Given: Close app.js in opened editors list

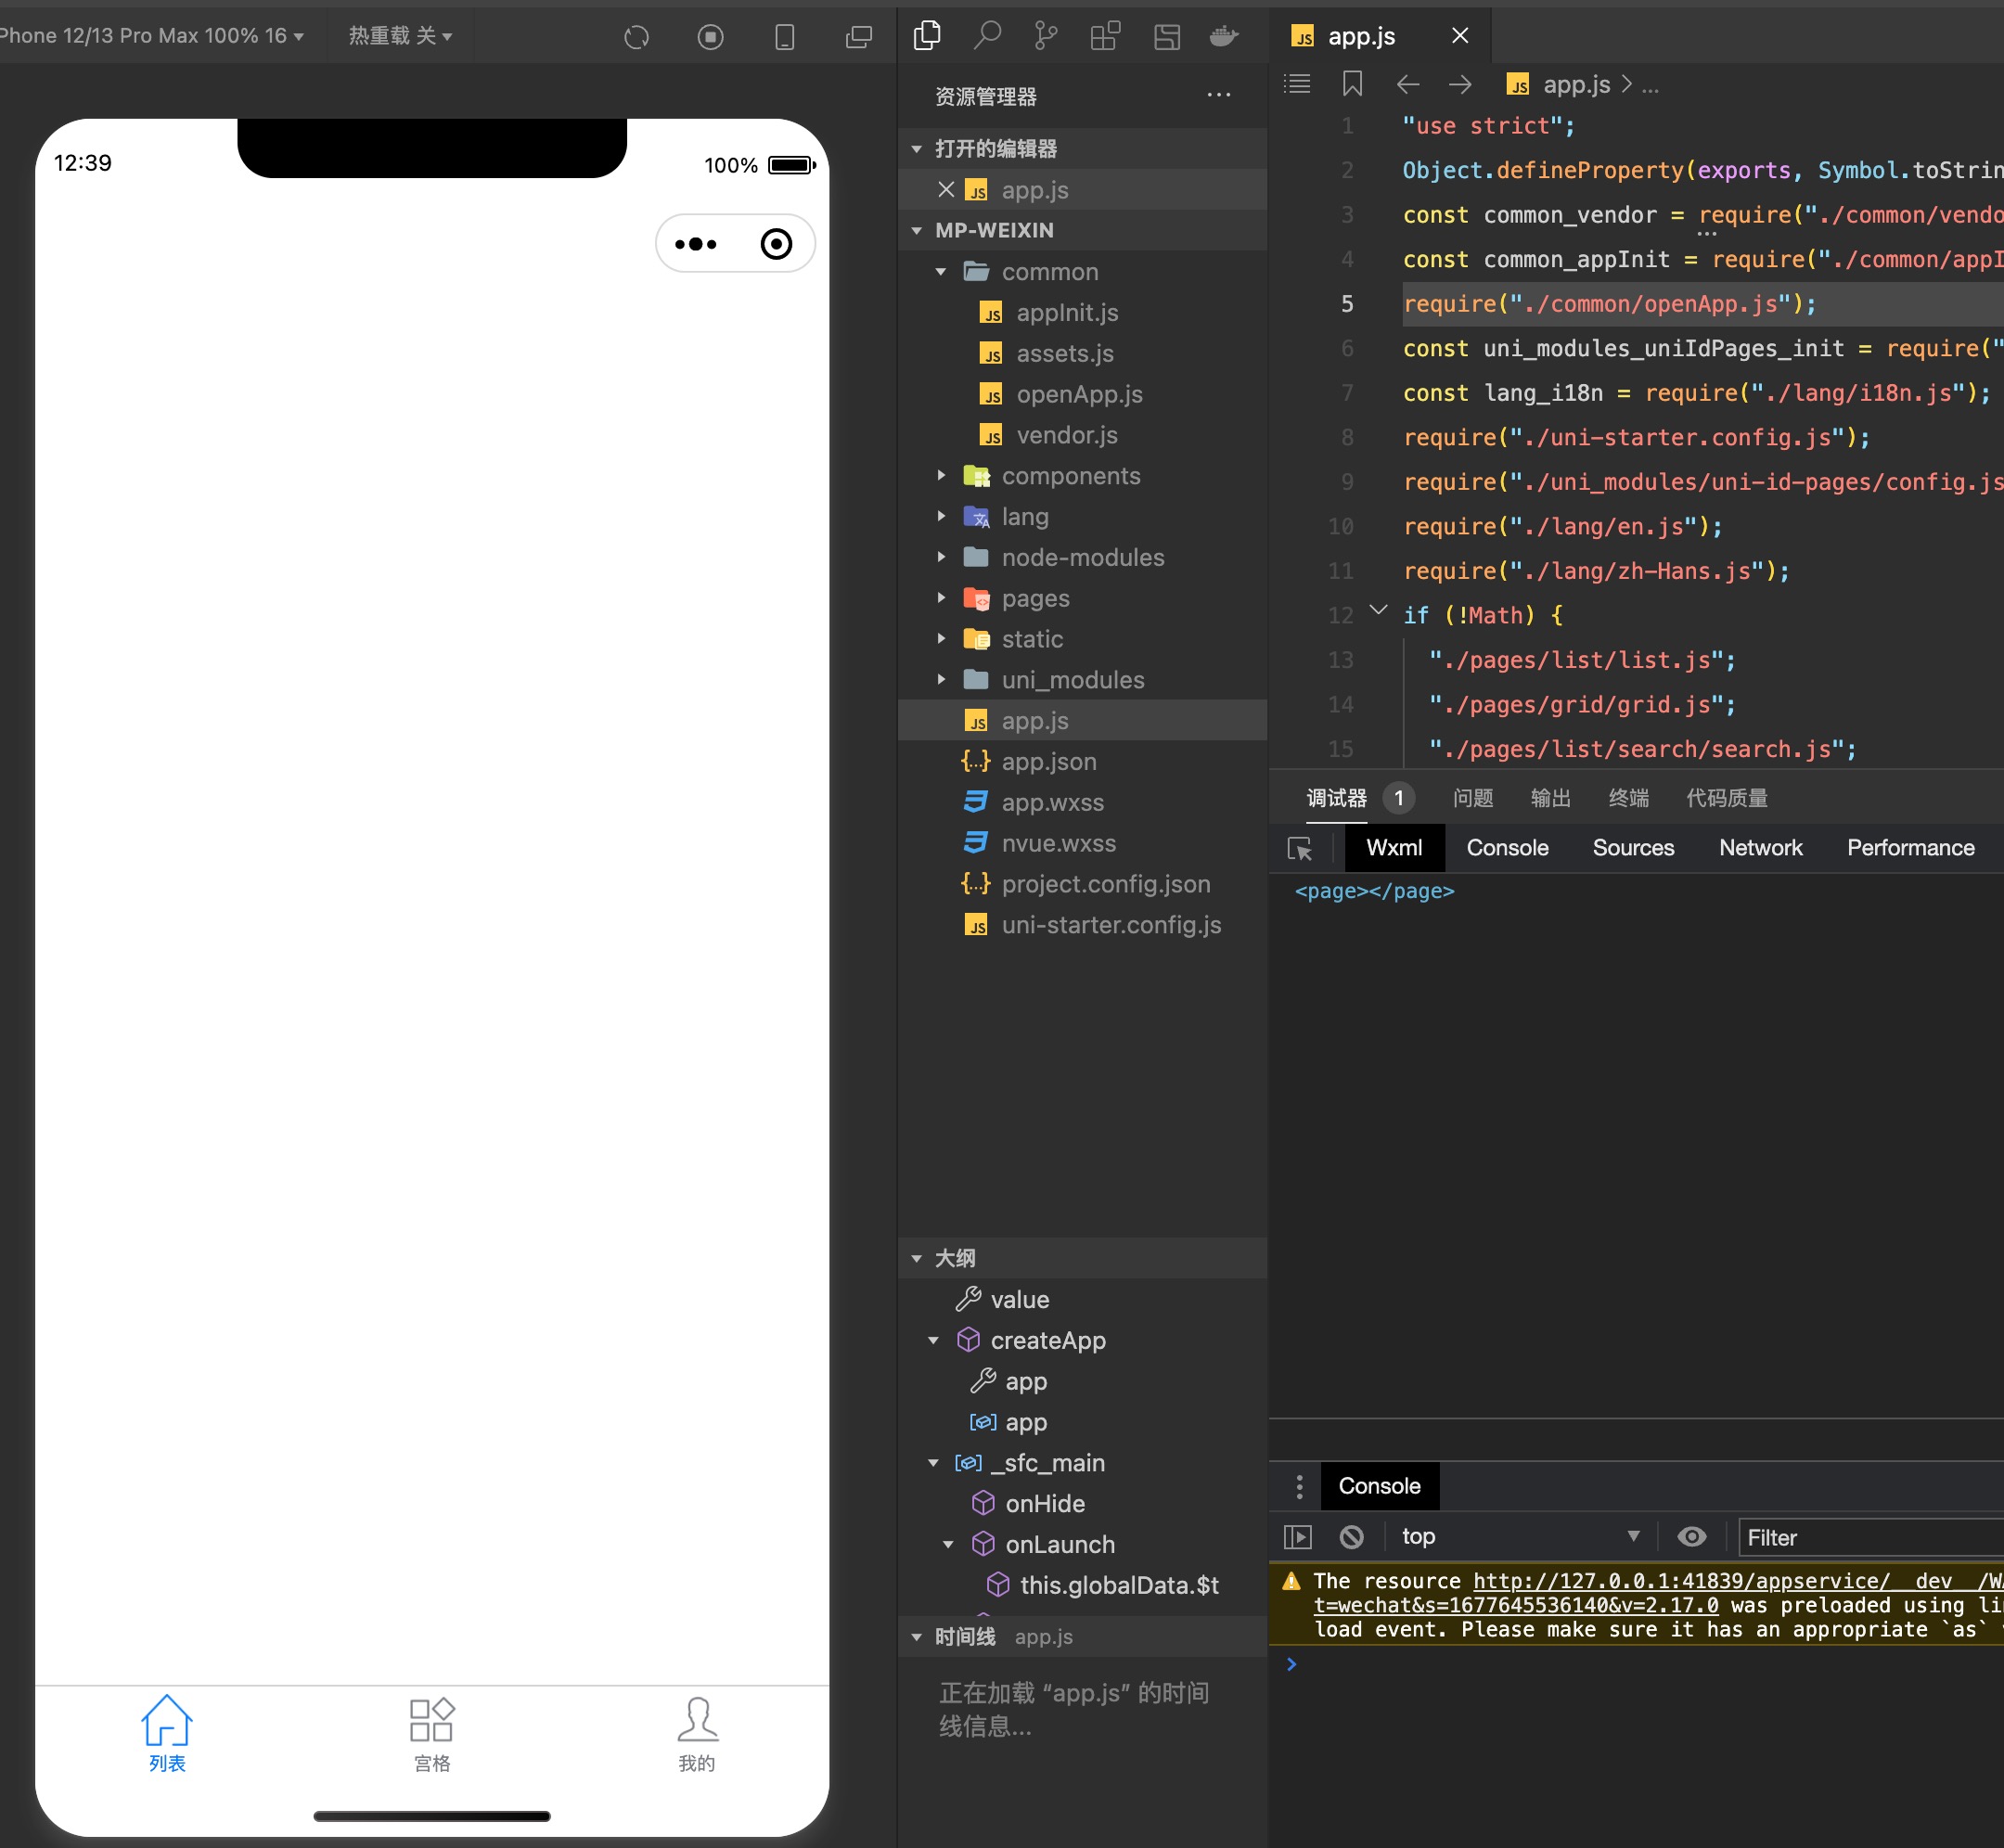Looking at the screenshot, I should (946, 189).
